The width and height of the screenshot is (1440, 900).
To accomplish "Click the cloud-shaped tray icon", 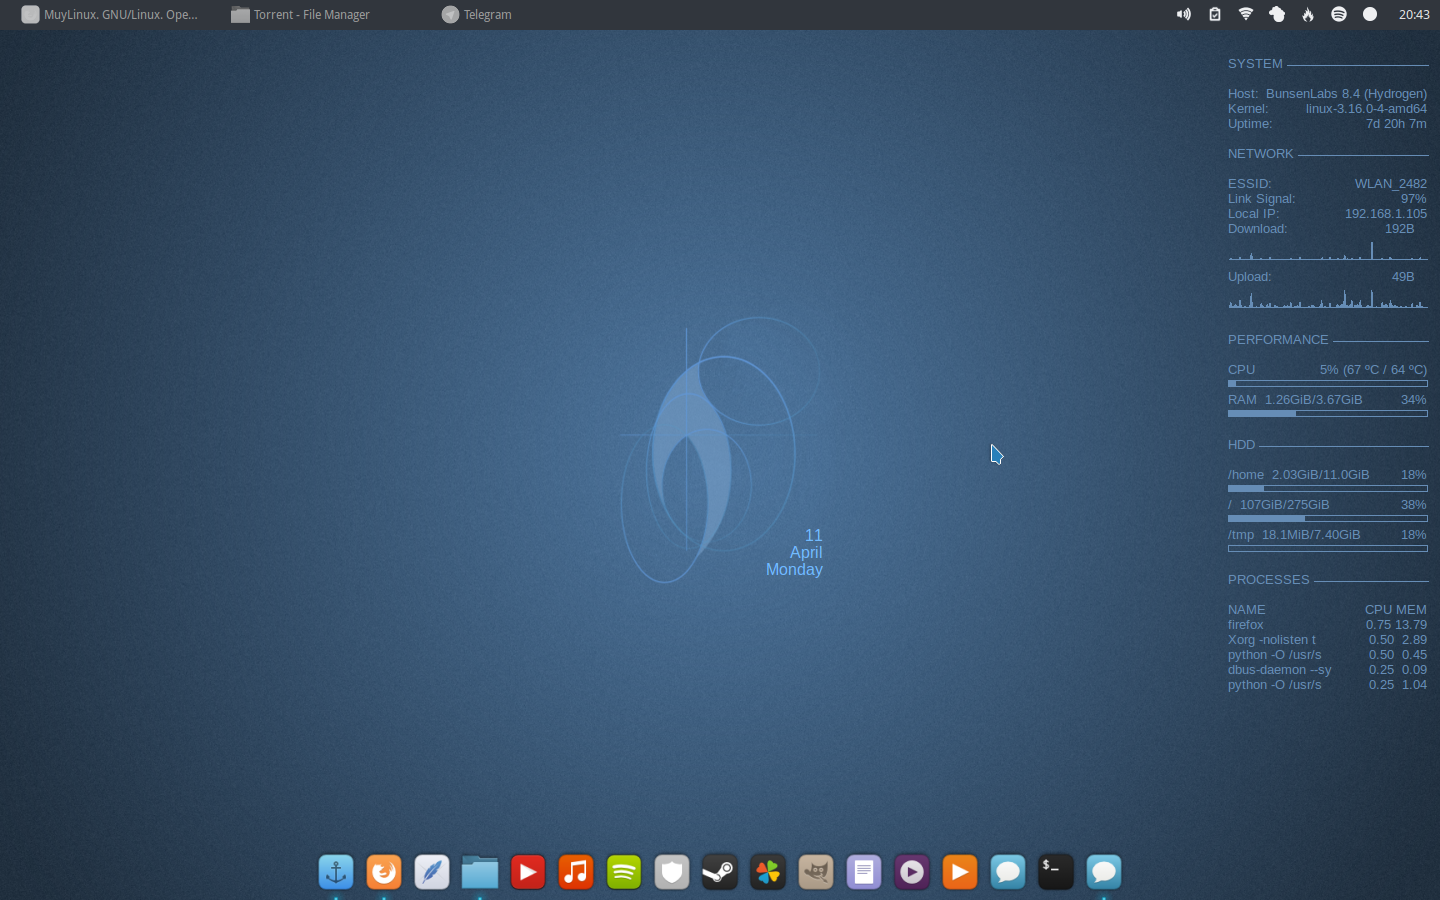I will coord(1277,14).
